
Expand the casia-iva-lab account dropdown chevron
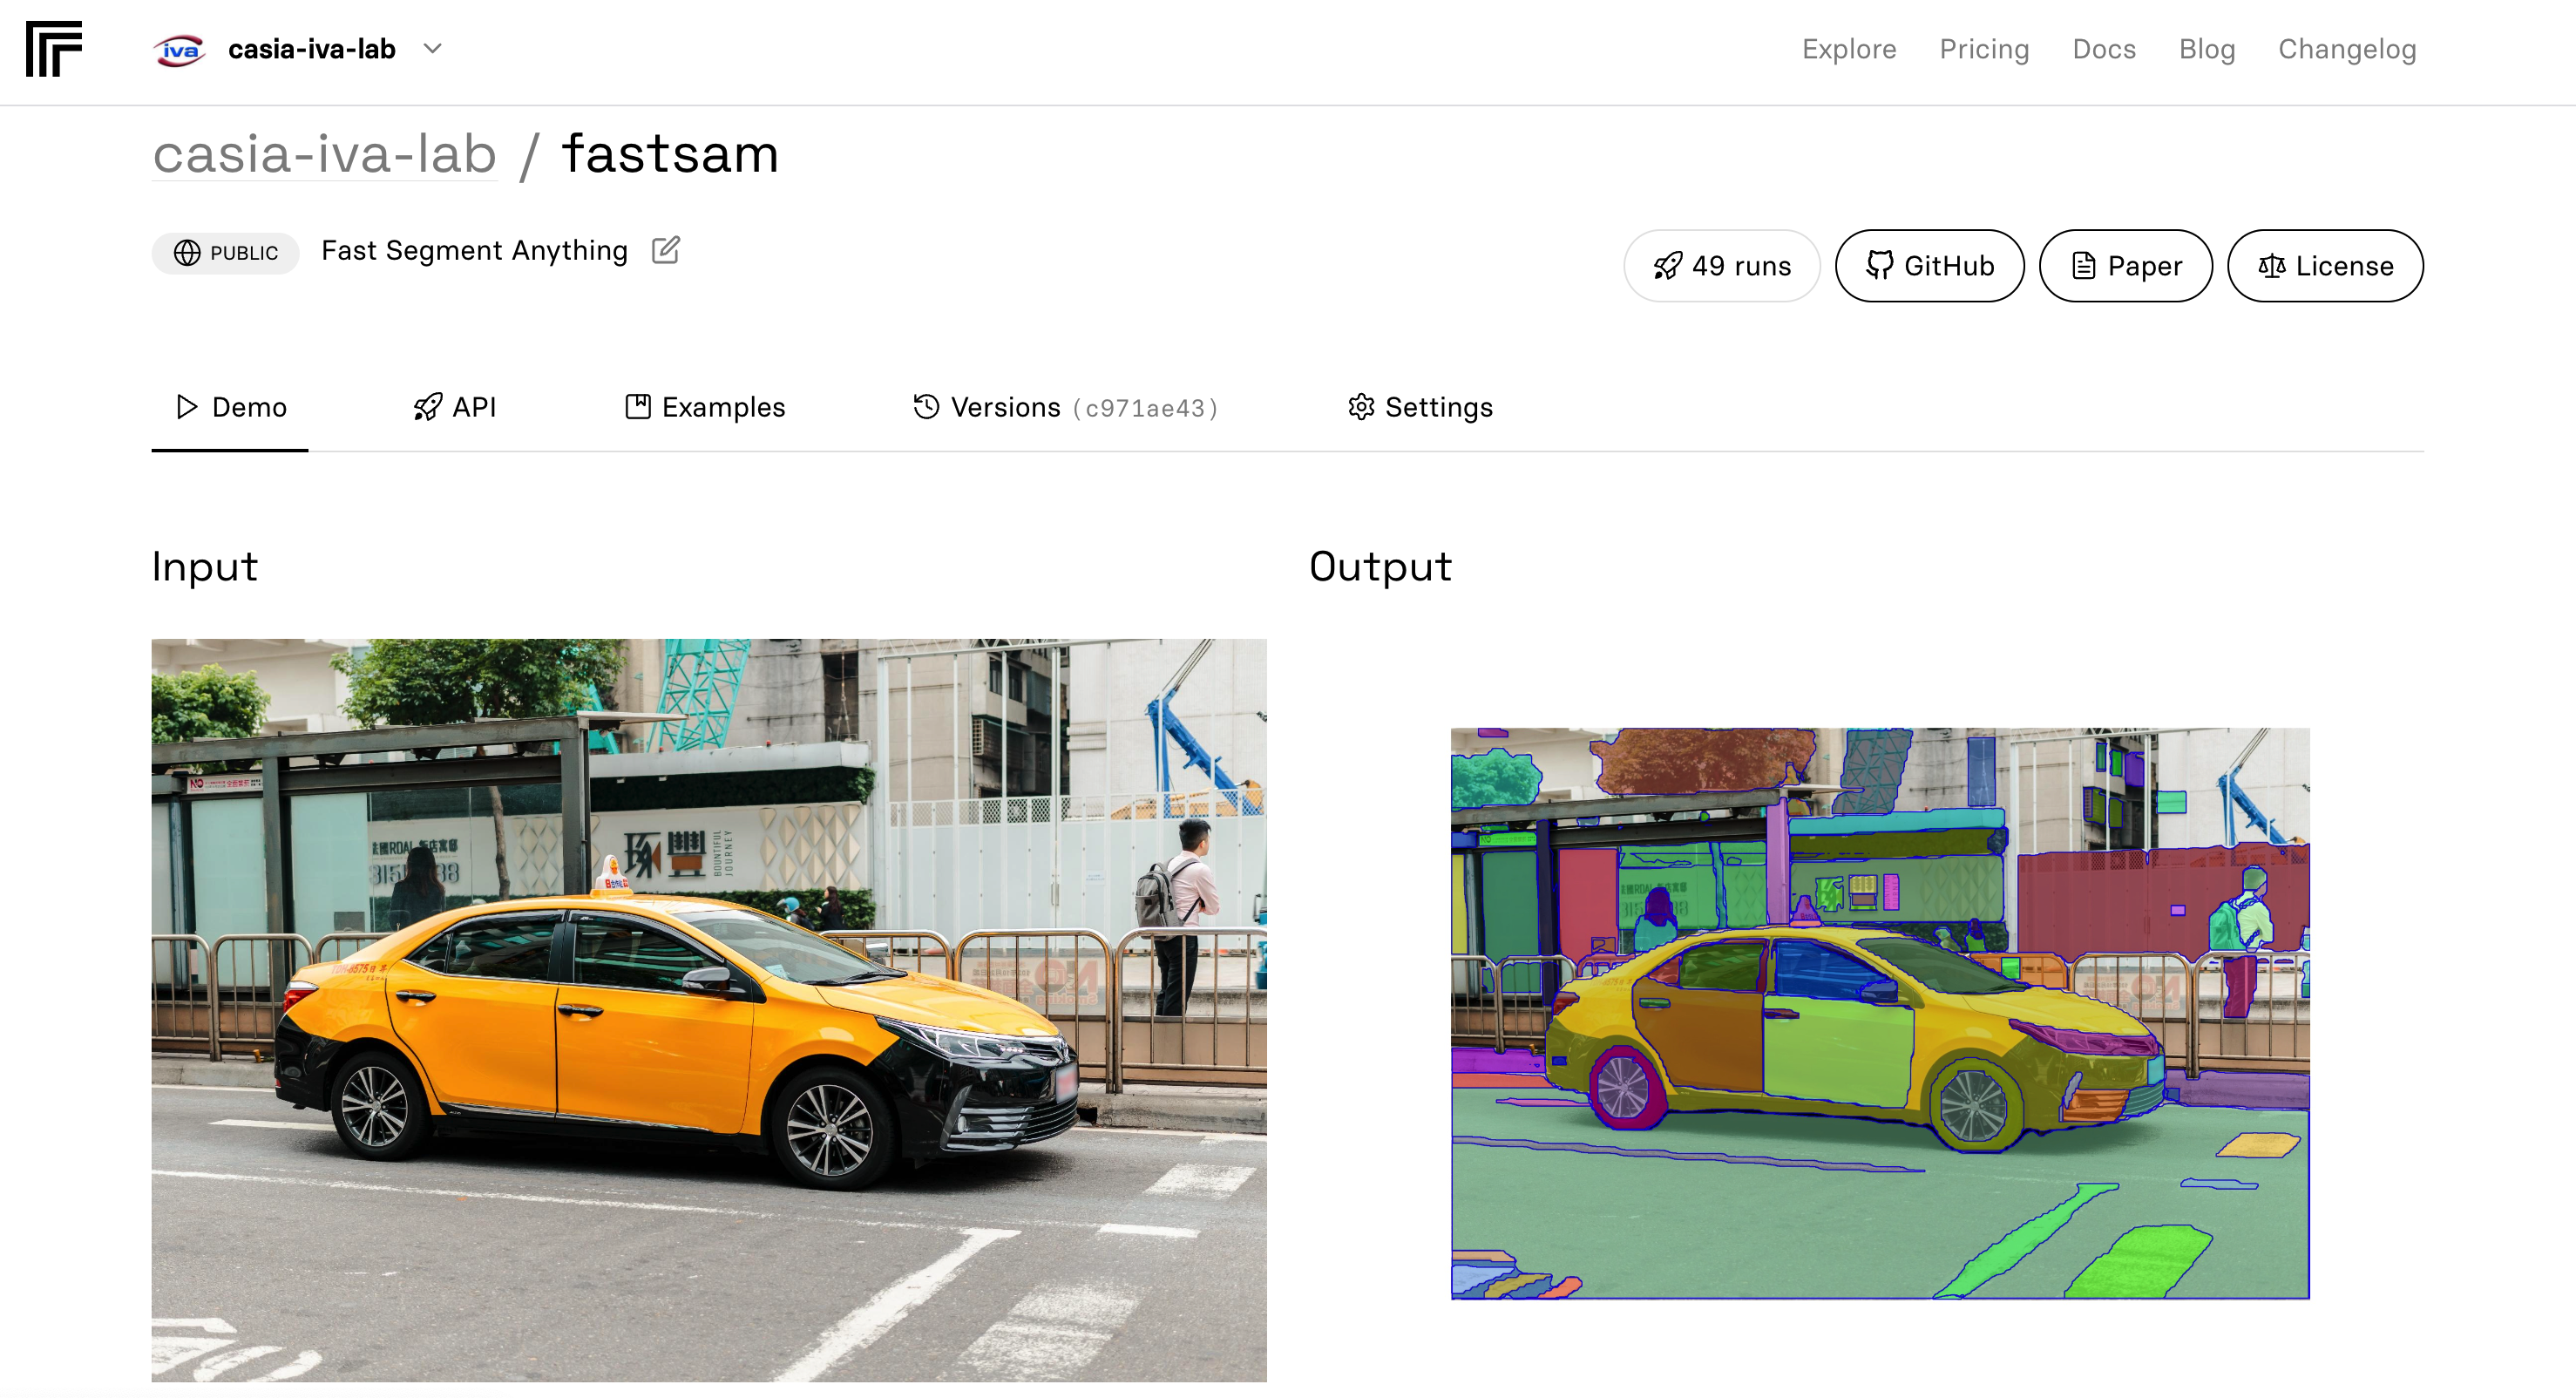(432, 49)
